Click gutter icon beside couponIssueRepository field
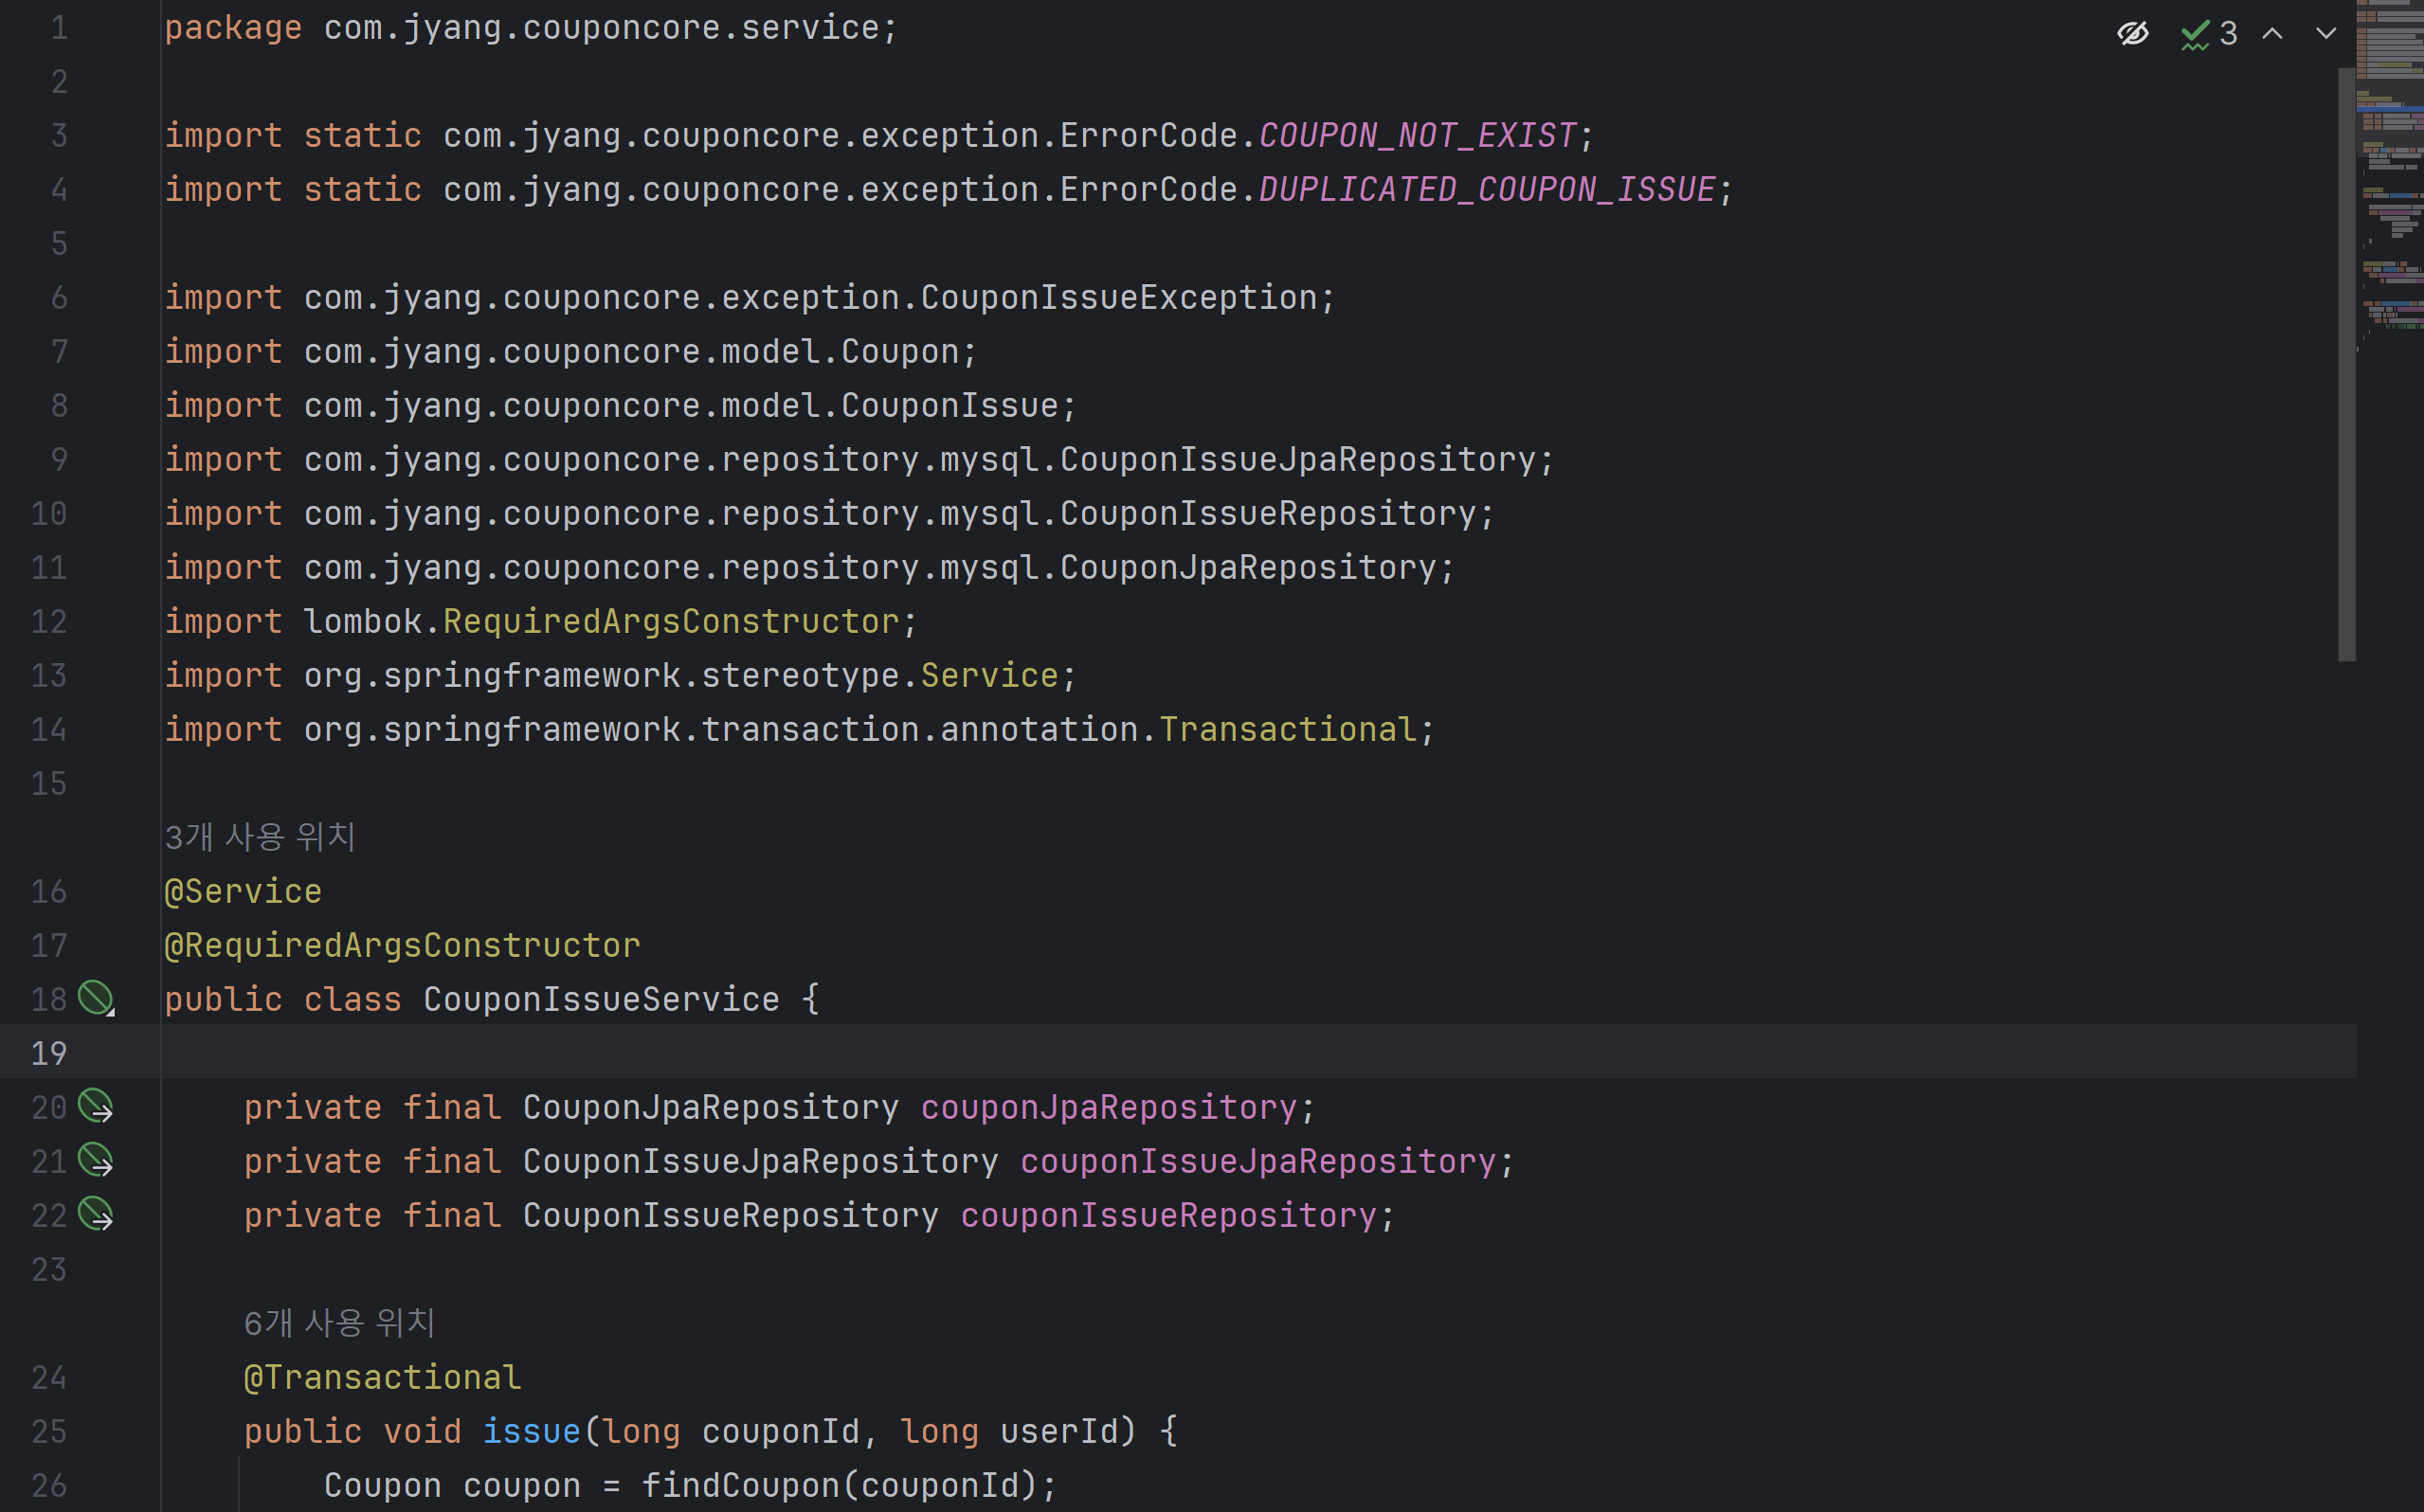2424x1512 pixels. pyautogui.click(x=96, y=1214)
